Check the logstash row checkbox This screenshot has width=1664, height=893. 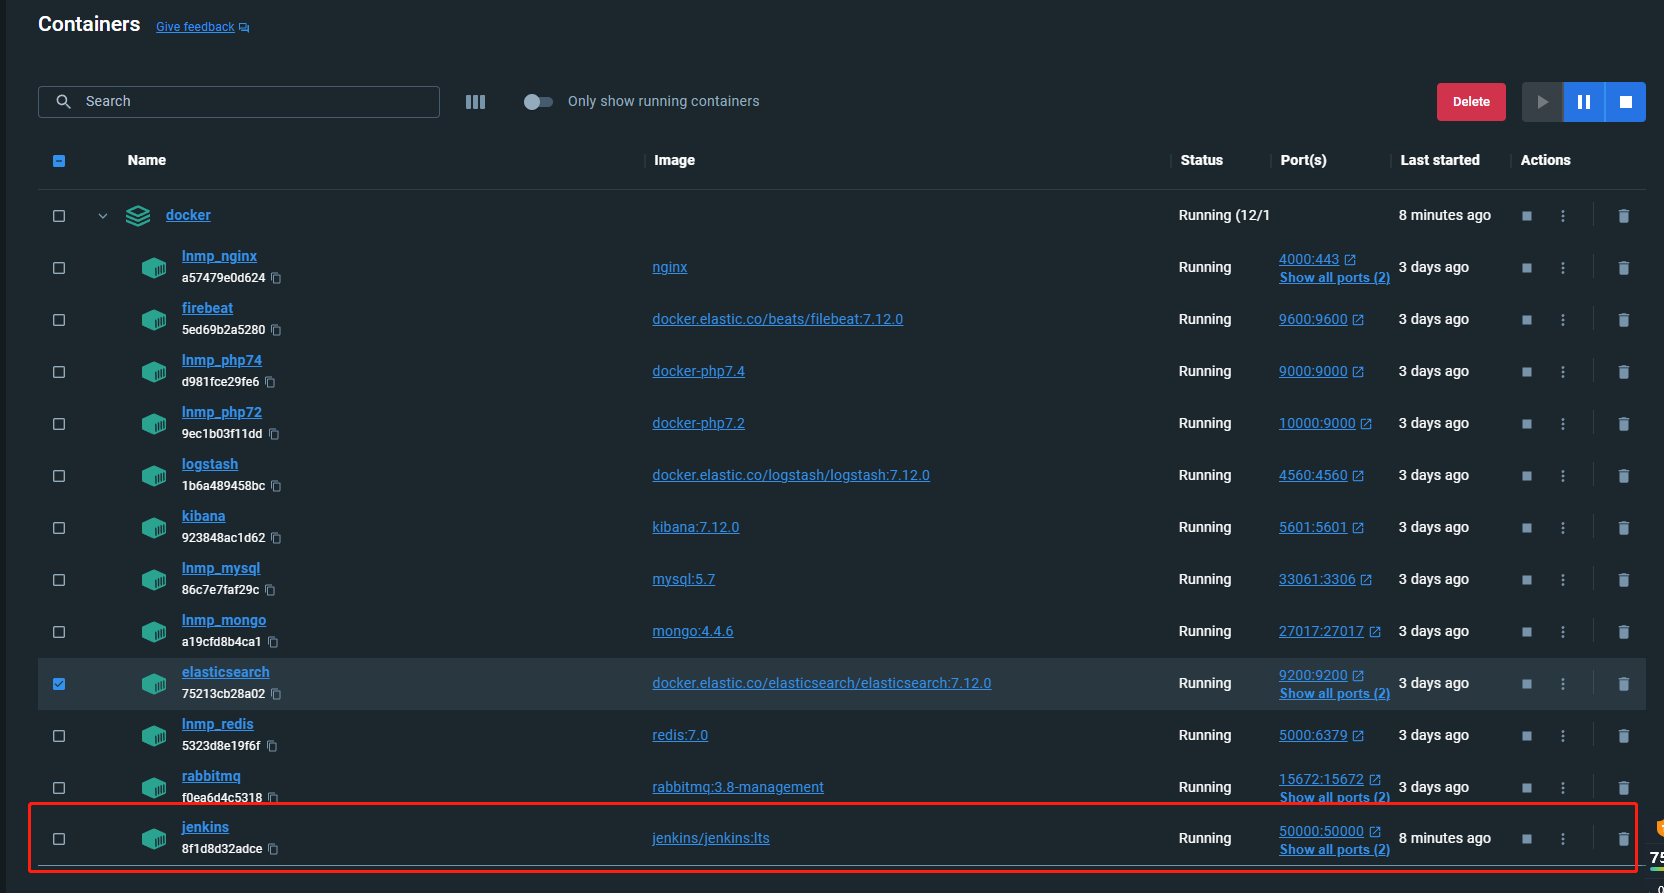(x=59, y=476)
